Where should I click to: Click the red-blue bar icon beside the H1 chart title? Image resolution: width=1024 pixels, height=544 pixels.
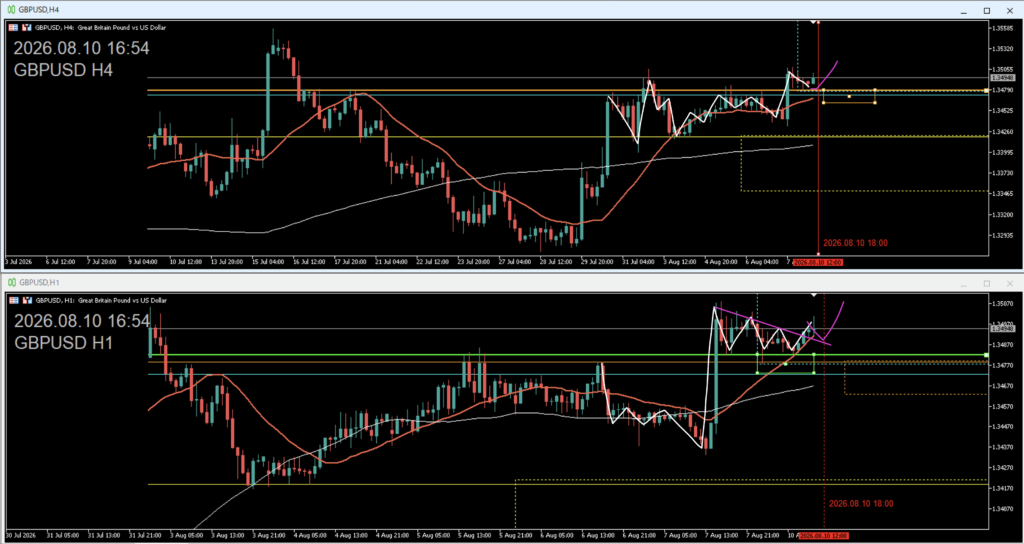click(27, 300)
